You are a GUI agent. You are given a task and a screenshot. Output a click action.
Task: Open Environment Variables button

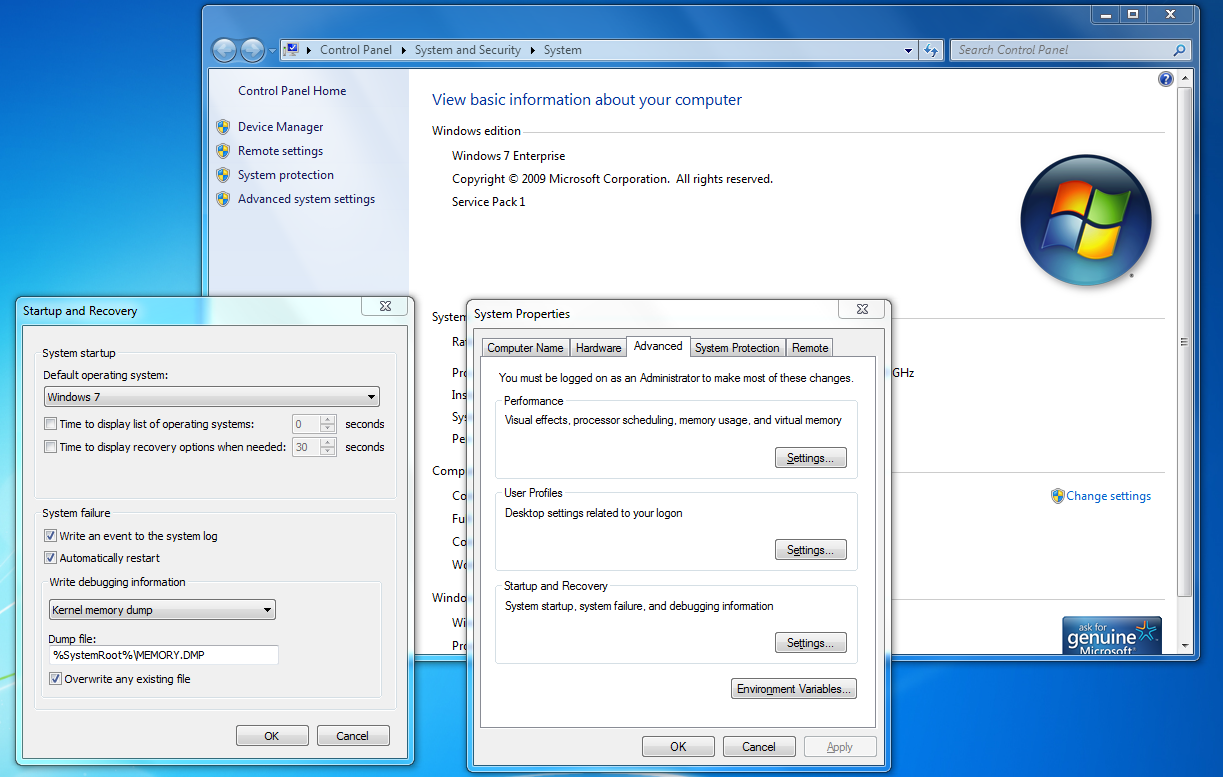795,689
